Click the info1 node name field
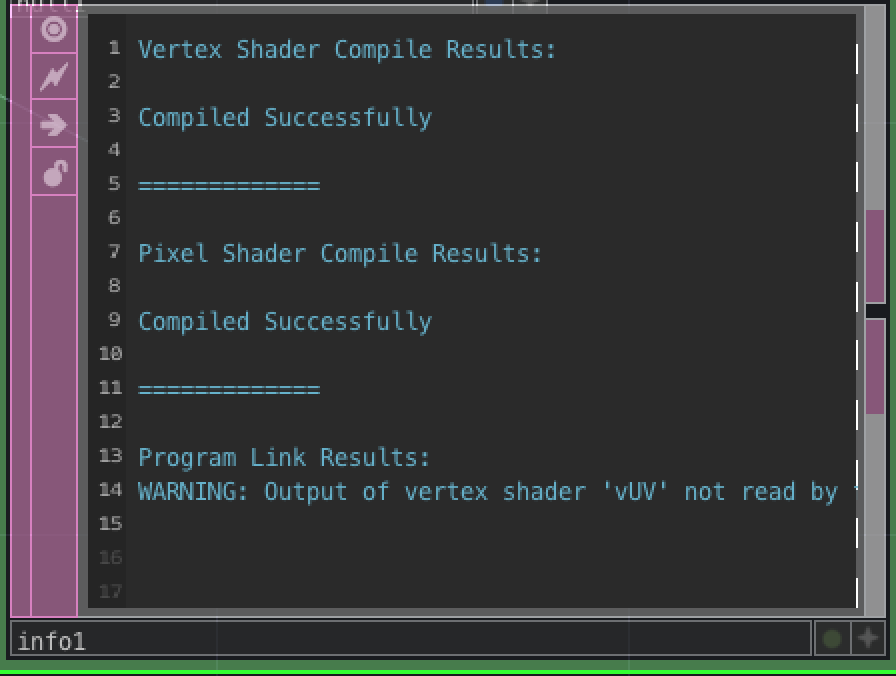 coord(410,640)
